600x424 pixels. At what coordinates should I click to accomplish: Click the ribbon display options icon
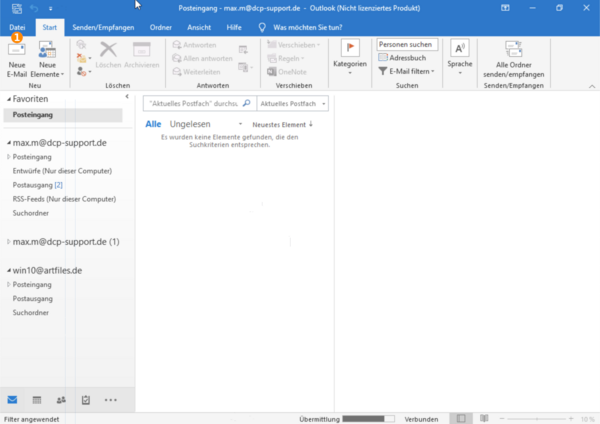pos(505,8)
